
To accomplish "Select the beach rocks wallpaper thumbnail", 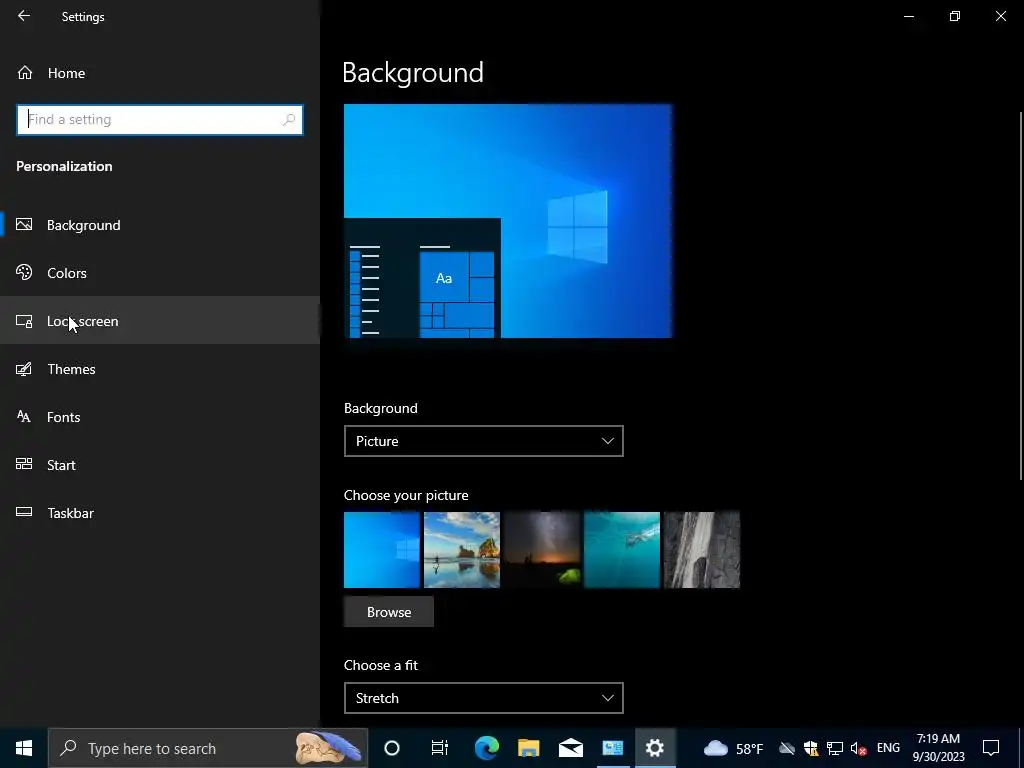I will 462,550.
